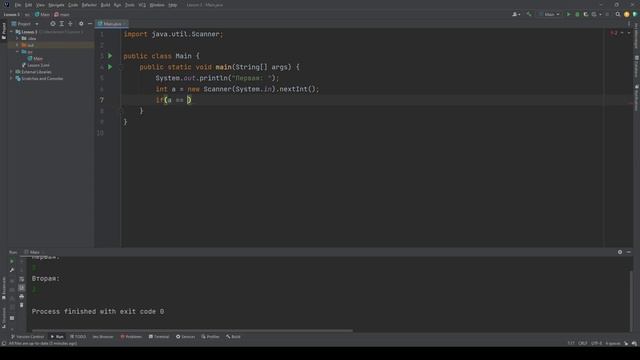Click the Collapse All icon in Project panel
Viewport: 640px width, 360px height.
pos(70,24)
